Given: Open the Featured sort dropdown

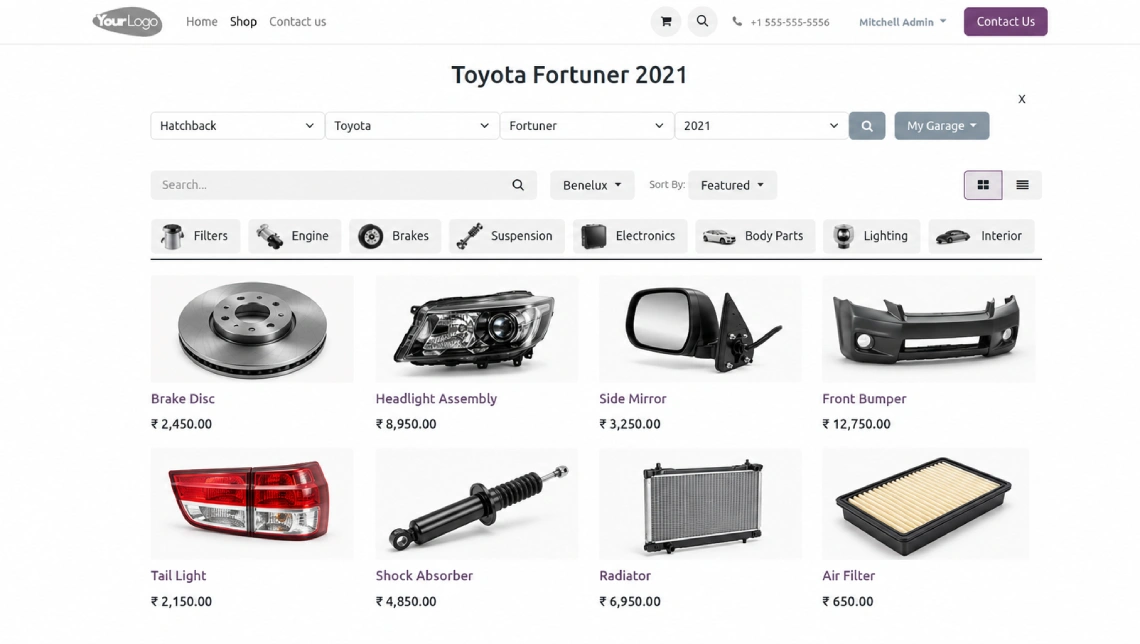Looking at the screenshot, I should 732,185.
